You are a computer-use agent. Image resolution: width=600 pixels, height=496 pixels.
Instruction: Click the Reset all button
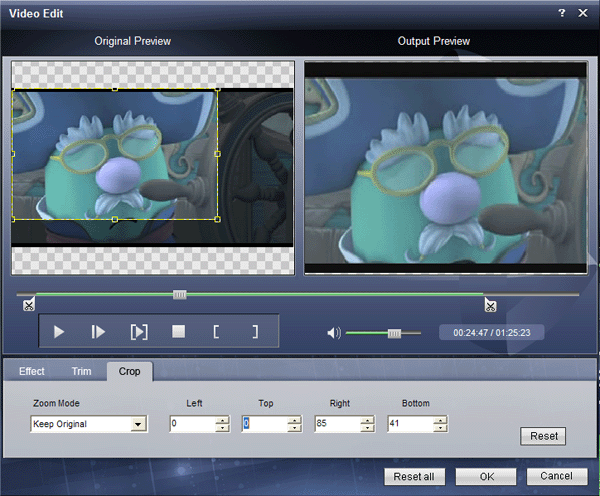click(414, 476)
